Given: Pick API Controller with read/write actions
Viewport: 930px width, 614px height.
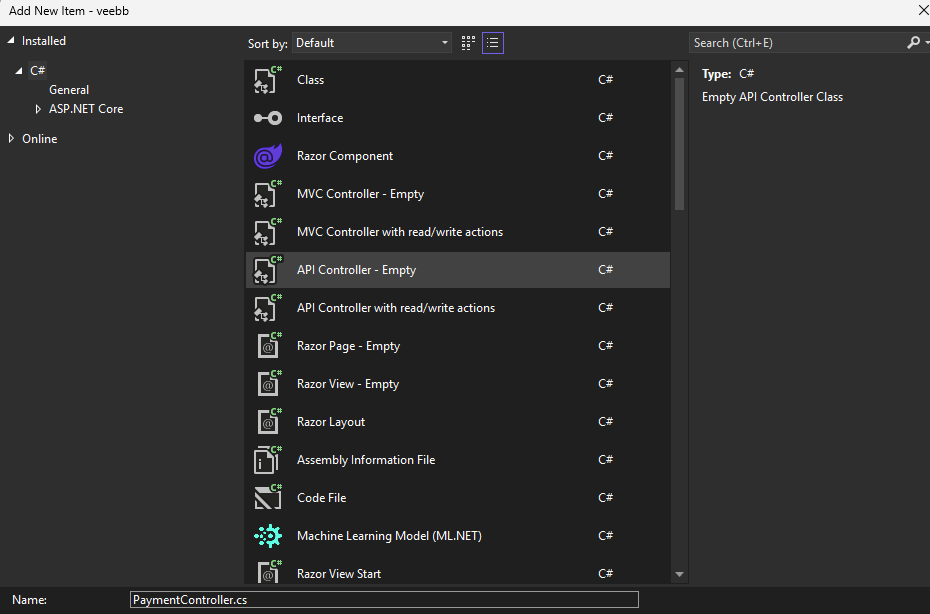Looking at the screenshot, I should [395, 308].
